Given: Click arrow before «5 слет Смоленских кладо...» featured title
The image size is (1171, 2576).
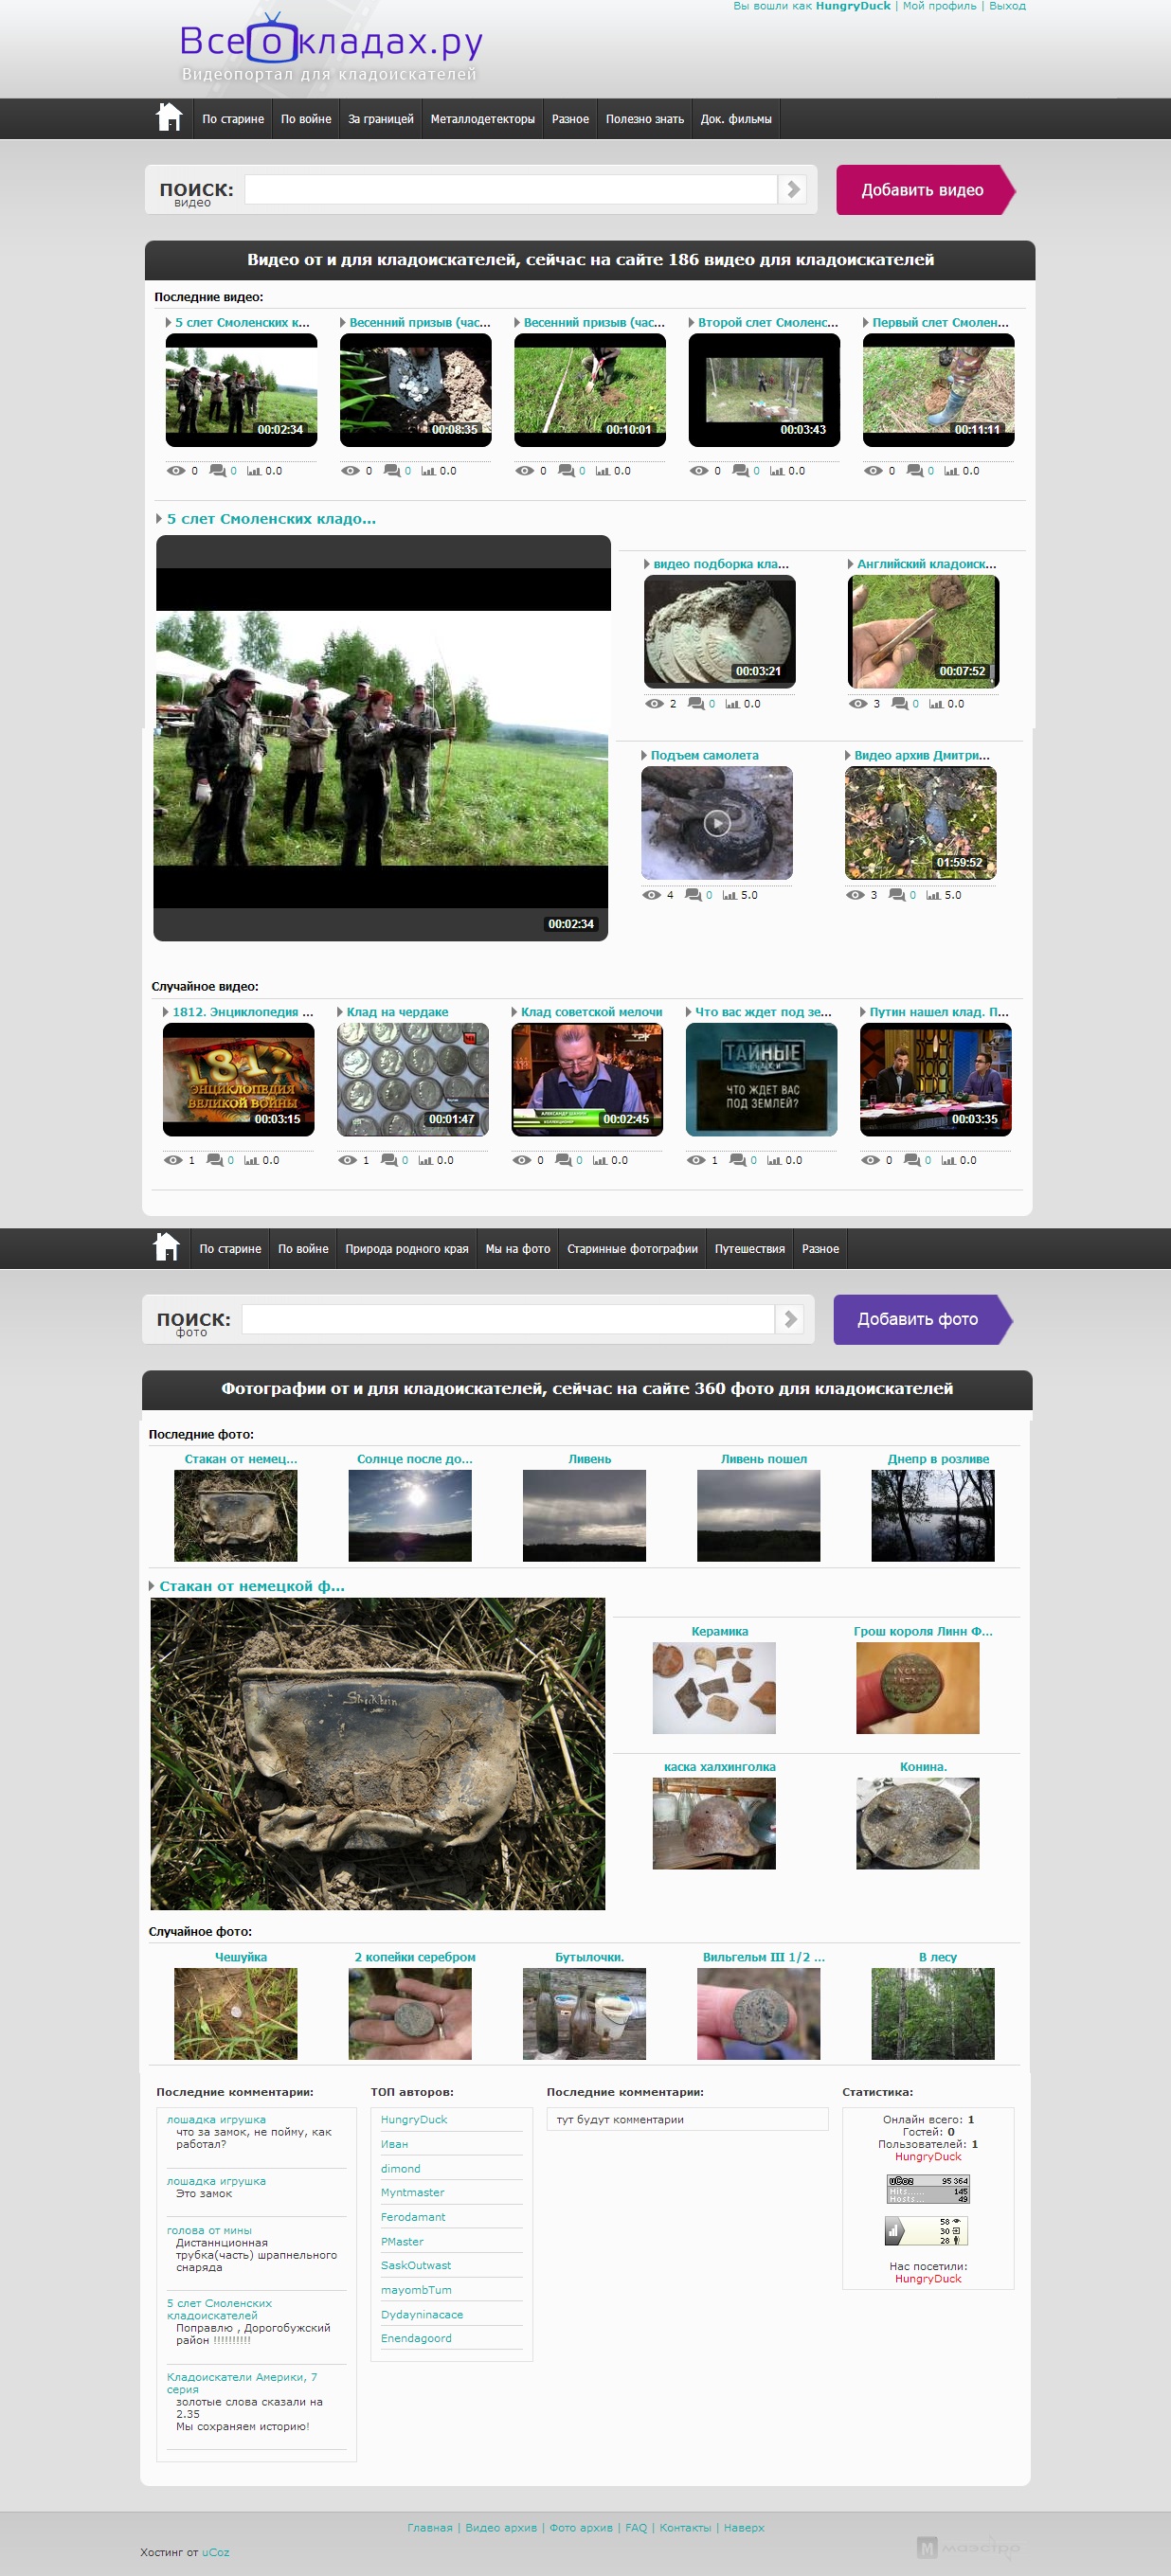Looking at the screenshot, I should coord(159,519).
